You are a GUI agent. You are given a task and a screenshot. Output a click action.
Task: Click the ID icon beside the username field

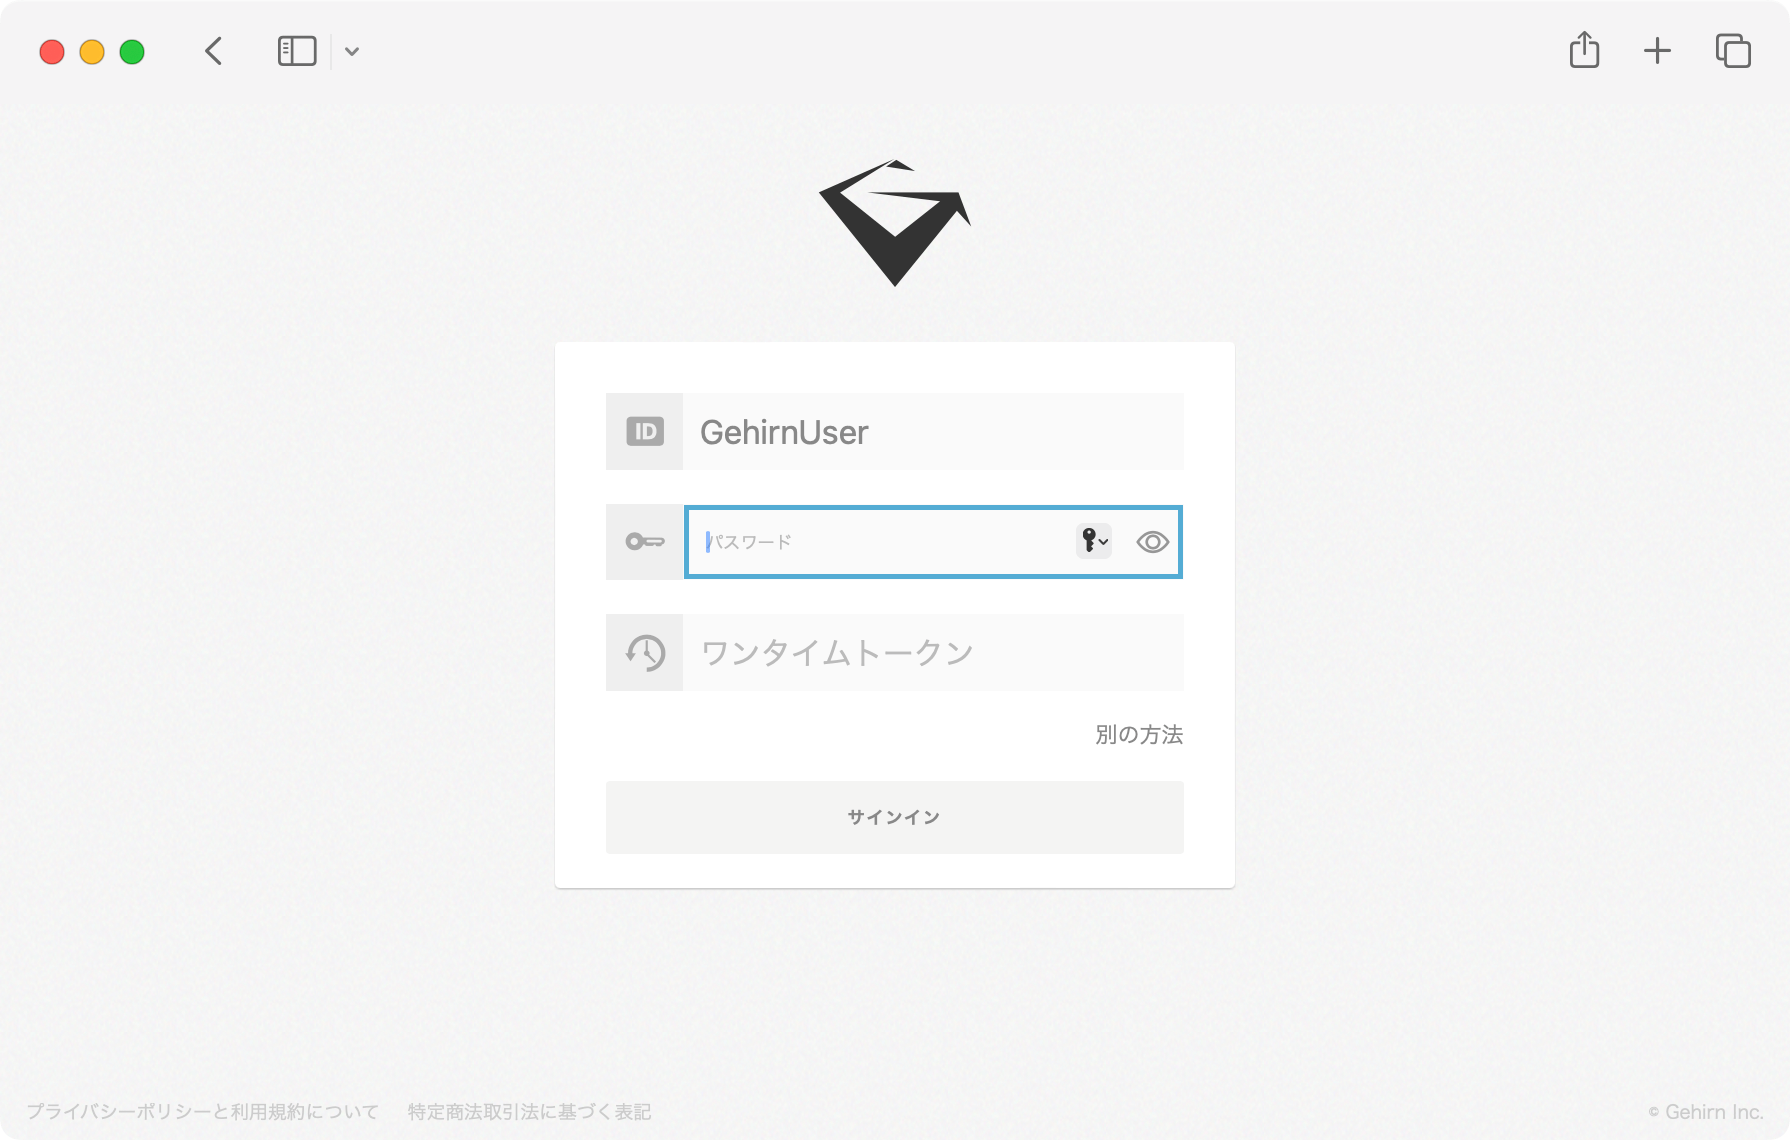(x=644, y=431)
